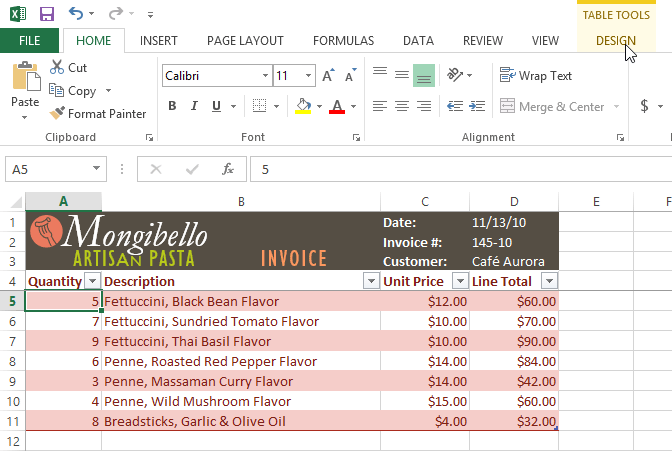Apply yellow fill color bucket
Screen dimensions: 672x451
pos(303,106)
